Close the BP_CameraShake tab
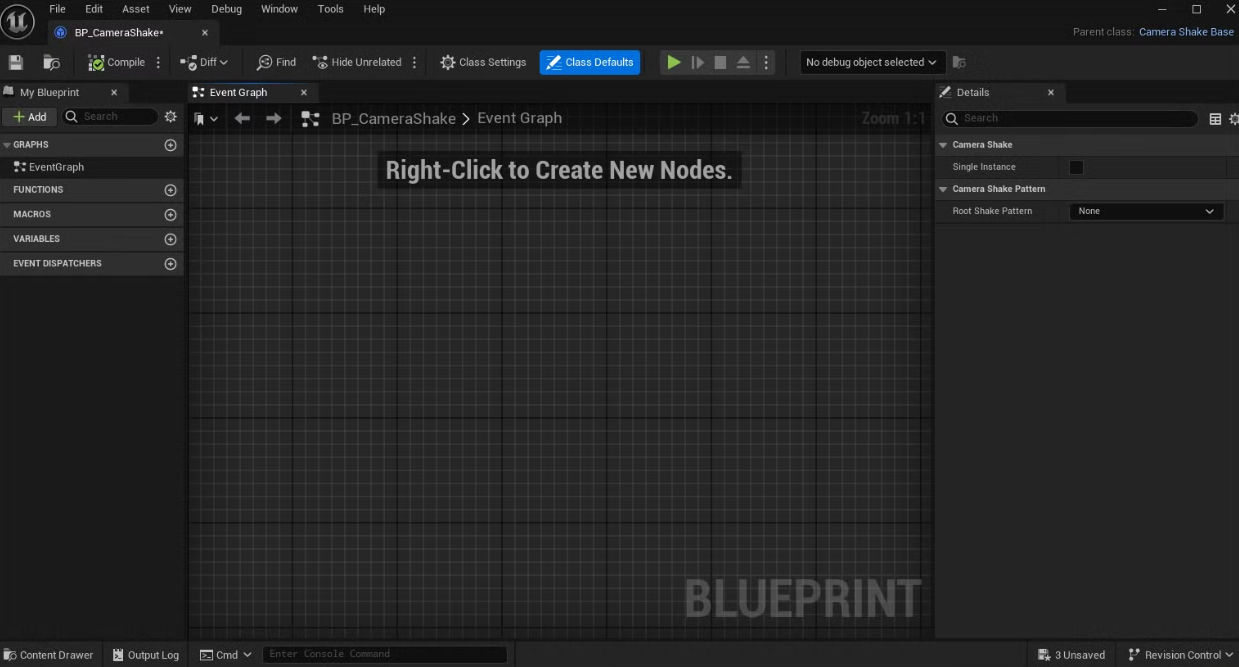The image size is (1239, 667). pos(205,32)
